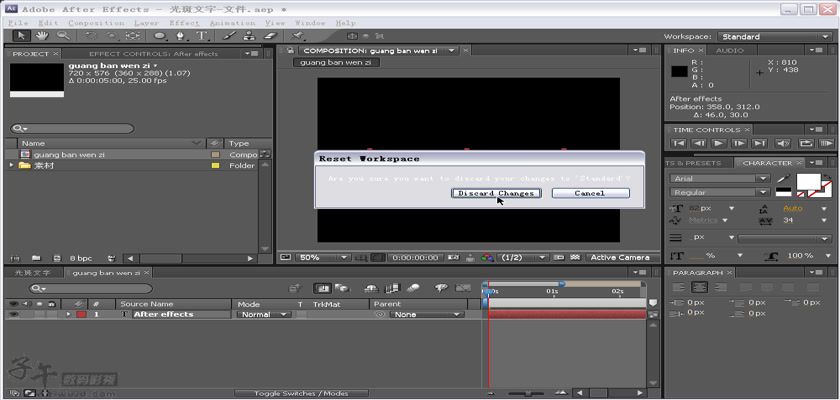
Task: Click the Project panel search field
Action: click(72, 129)
